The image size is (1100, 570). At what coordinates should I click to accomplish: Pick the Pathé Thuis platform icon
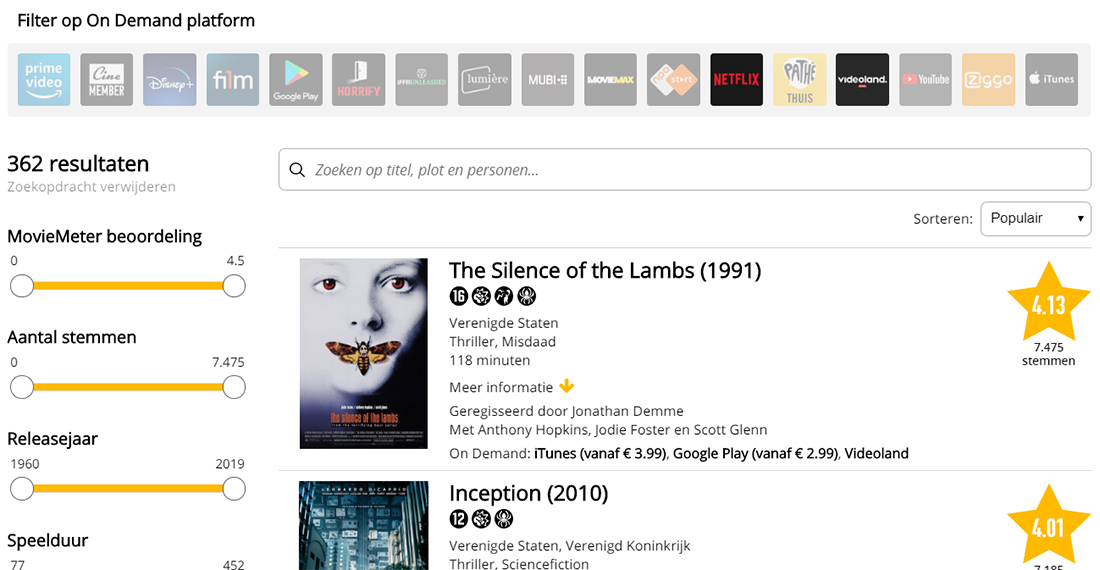[799, 80]
